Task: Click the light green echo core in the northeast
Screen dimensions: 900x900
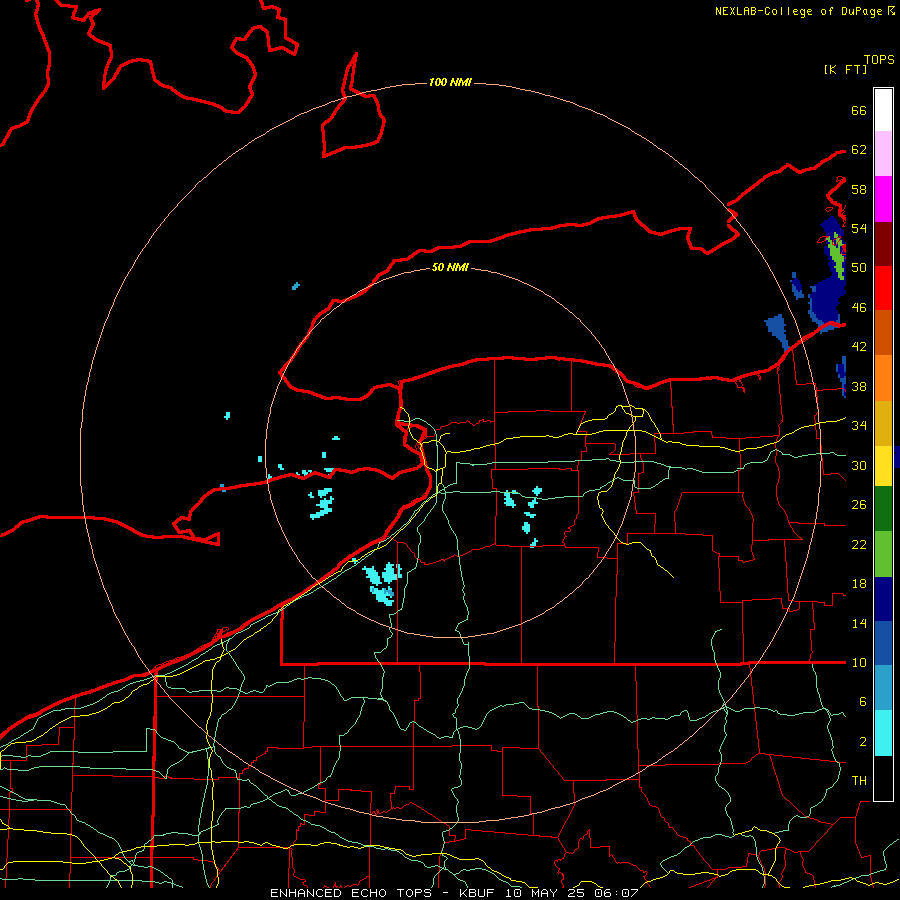Action: [x=837, y=255]
